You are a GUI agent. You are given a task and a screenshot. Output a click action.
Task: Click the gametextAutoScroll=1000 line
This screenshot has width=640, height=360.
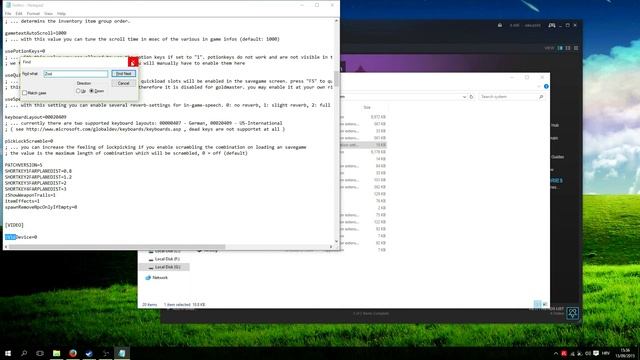click(x=36, y=33)
